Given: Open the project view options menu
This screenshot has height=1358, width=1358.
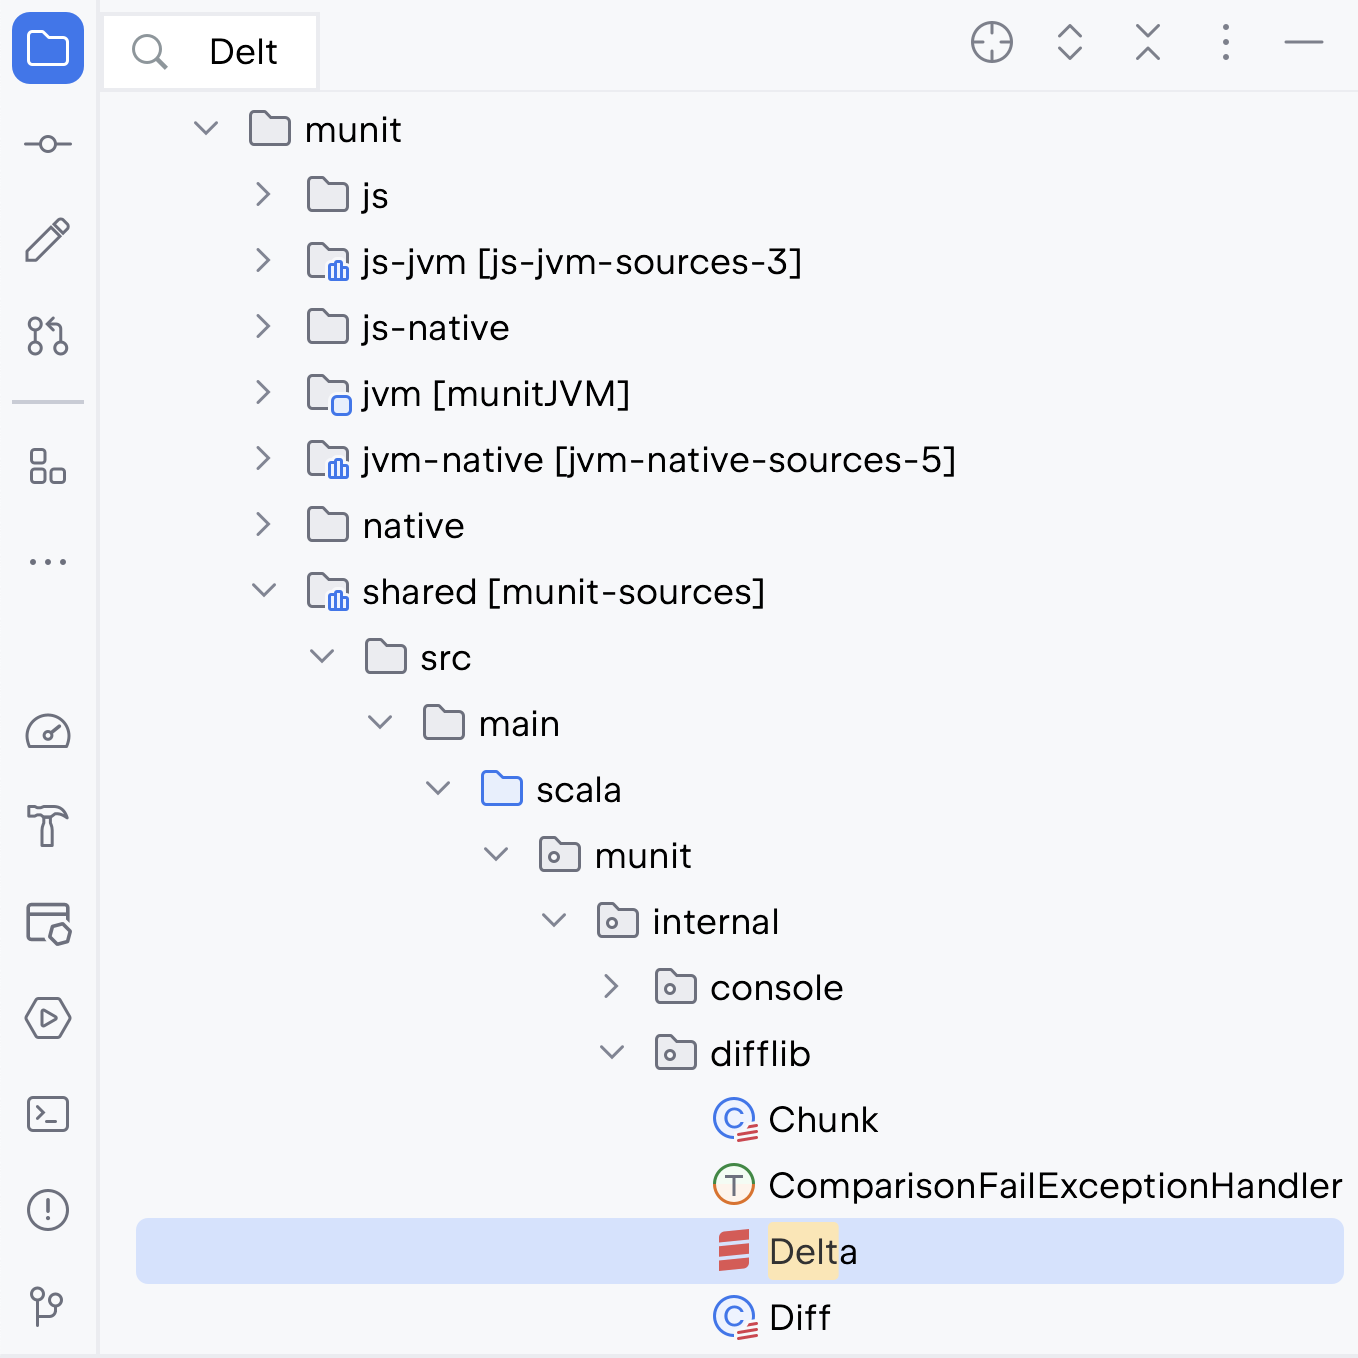Looking at the screenshot, I should tap(1226, 43).
